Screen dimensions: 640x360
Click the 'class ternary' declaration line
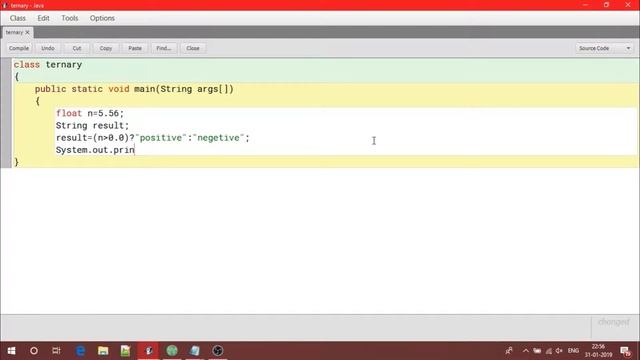click(x=48, y=64)
